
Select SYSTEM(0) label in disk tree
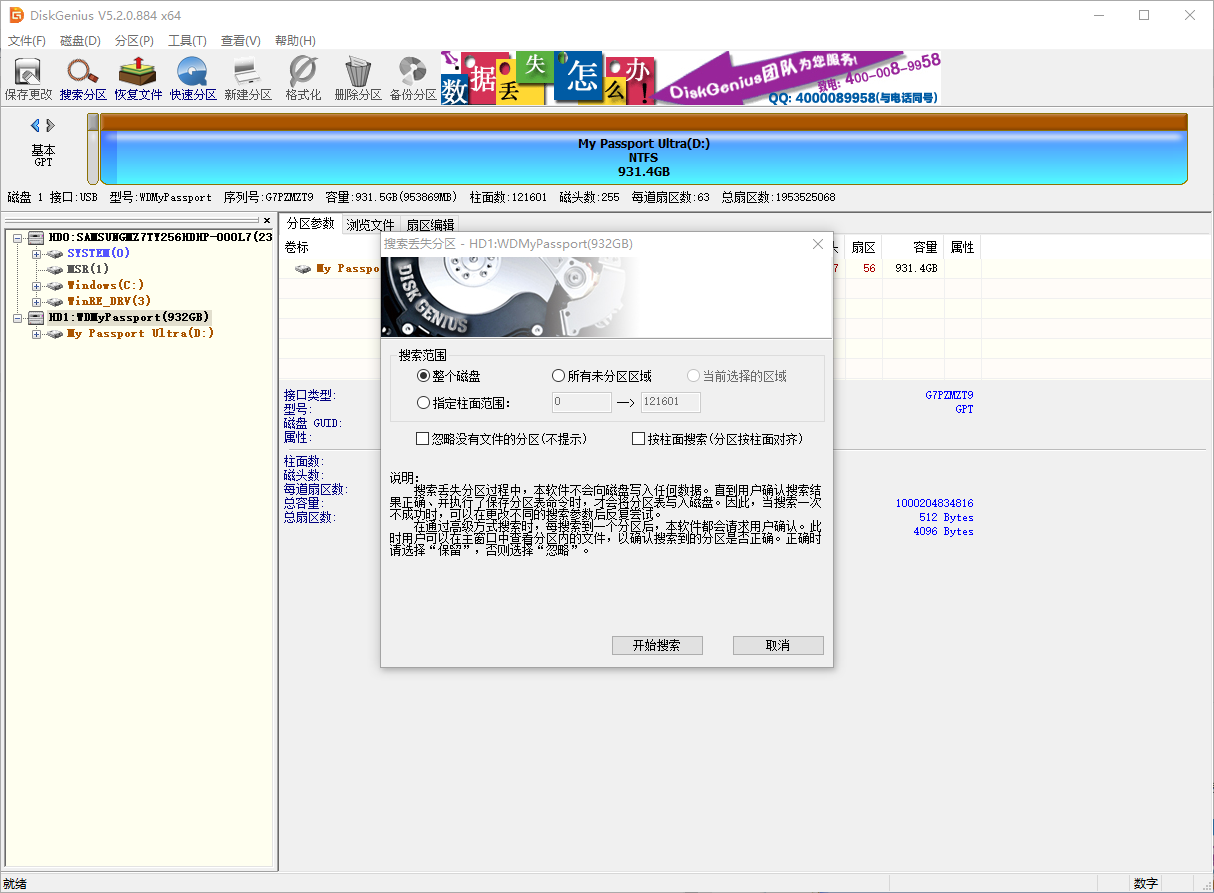click(x=99, y=253)
